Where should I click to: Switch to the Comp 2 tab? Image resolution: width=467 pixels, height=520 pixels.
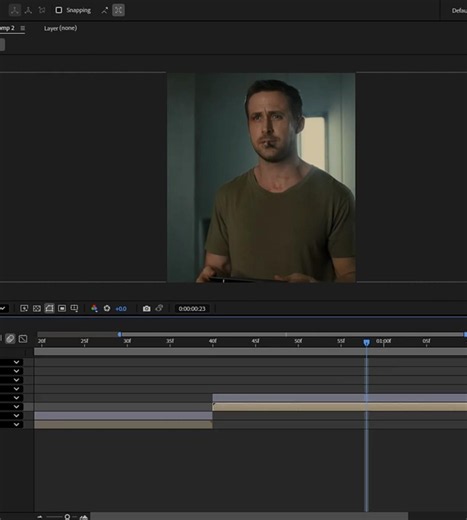tap(7, 28)
